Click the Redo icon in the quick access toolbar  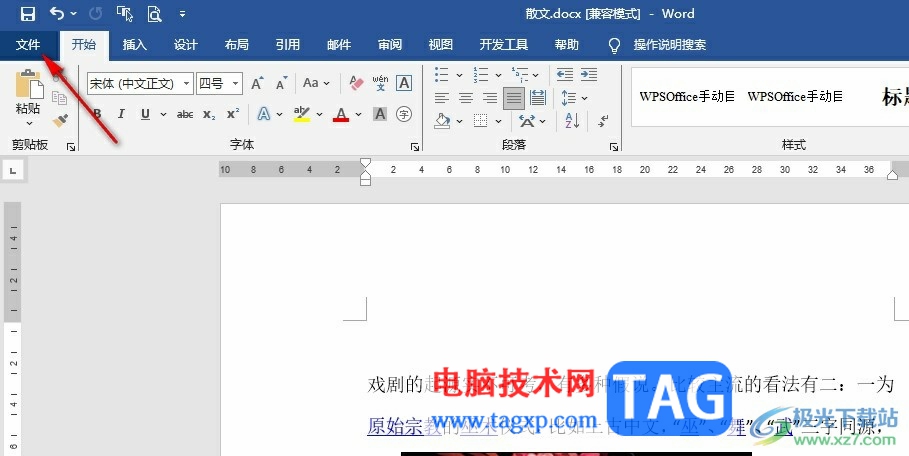click(x=96, y=13)
